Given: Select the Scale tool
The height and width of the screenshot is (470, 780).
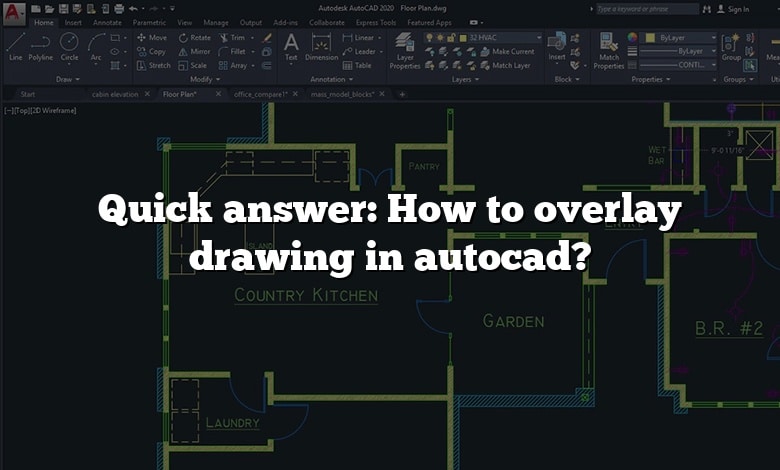Looking at the screenshot, I should pos(193,66).
